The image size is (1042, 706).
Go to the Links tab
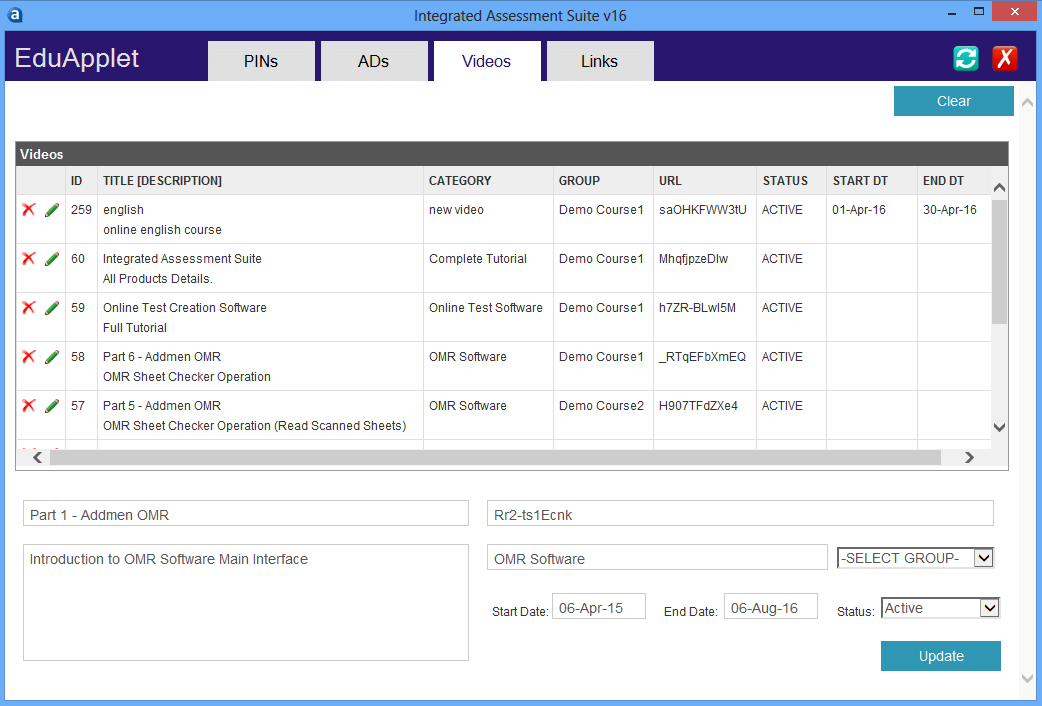tap(599, 61)
